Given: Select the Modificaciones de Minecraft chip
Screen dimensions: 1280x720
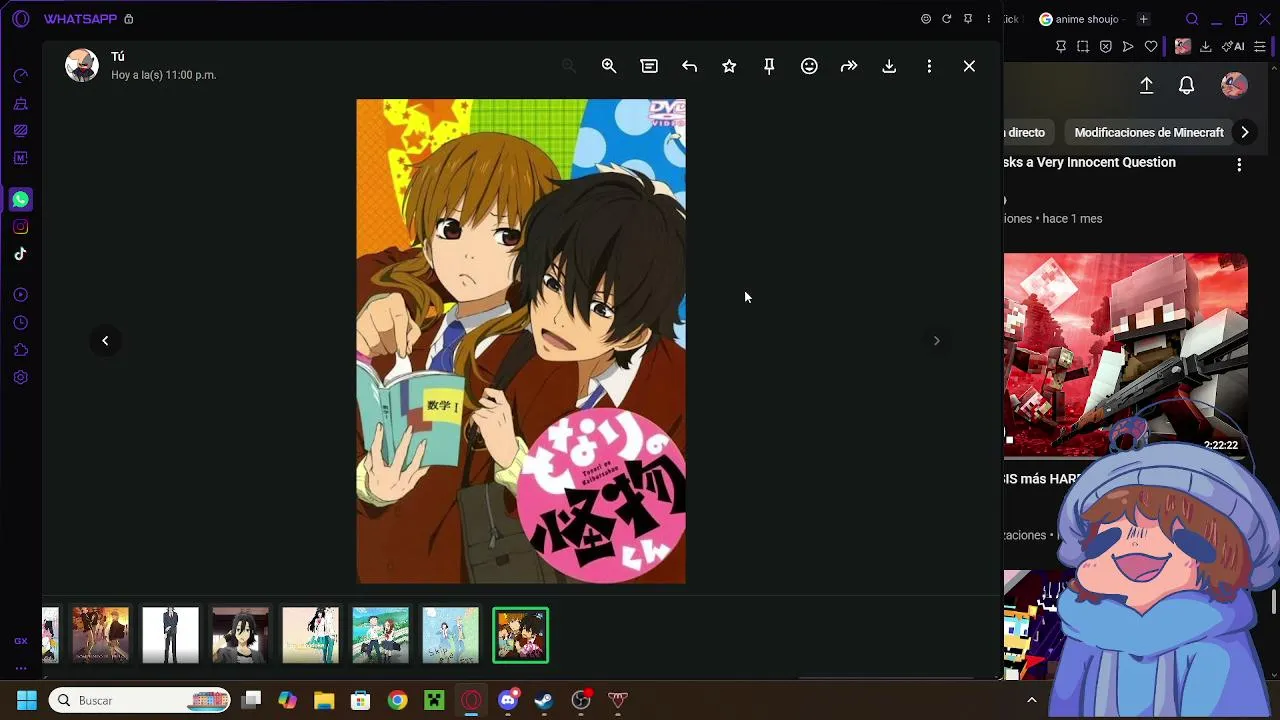Looking at the screenshot, I should click(x=1149, y=132).
